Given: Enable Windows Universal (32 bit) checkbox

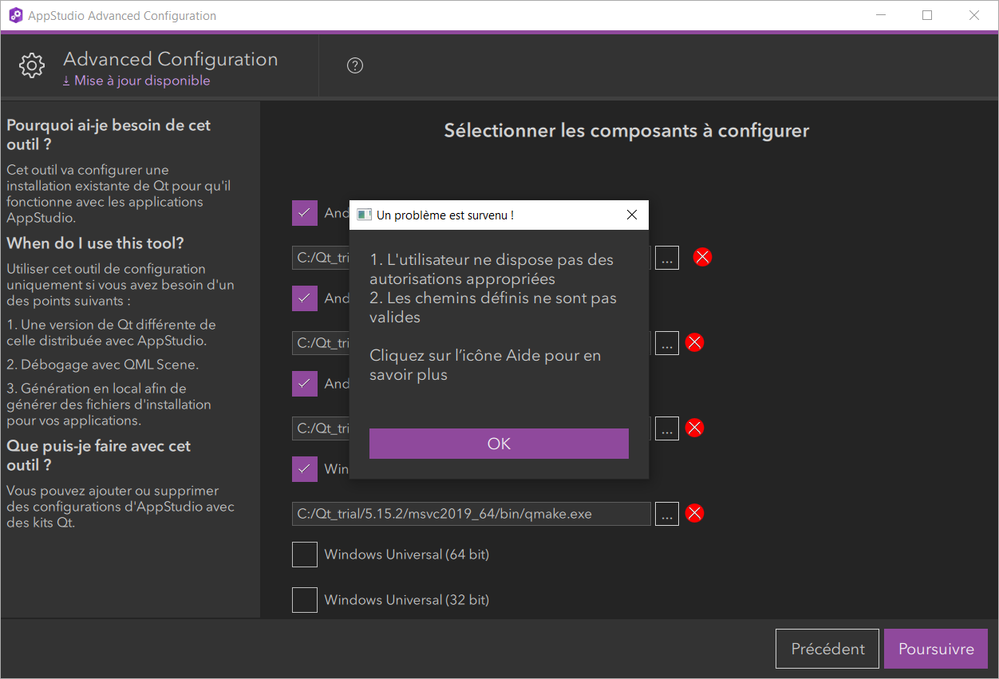Looking at the screenshot, I should click(x=304, y=600).
